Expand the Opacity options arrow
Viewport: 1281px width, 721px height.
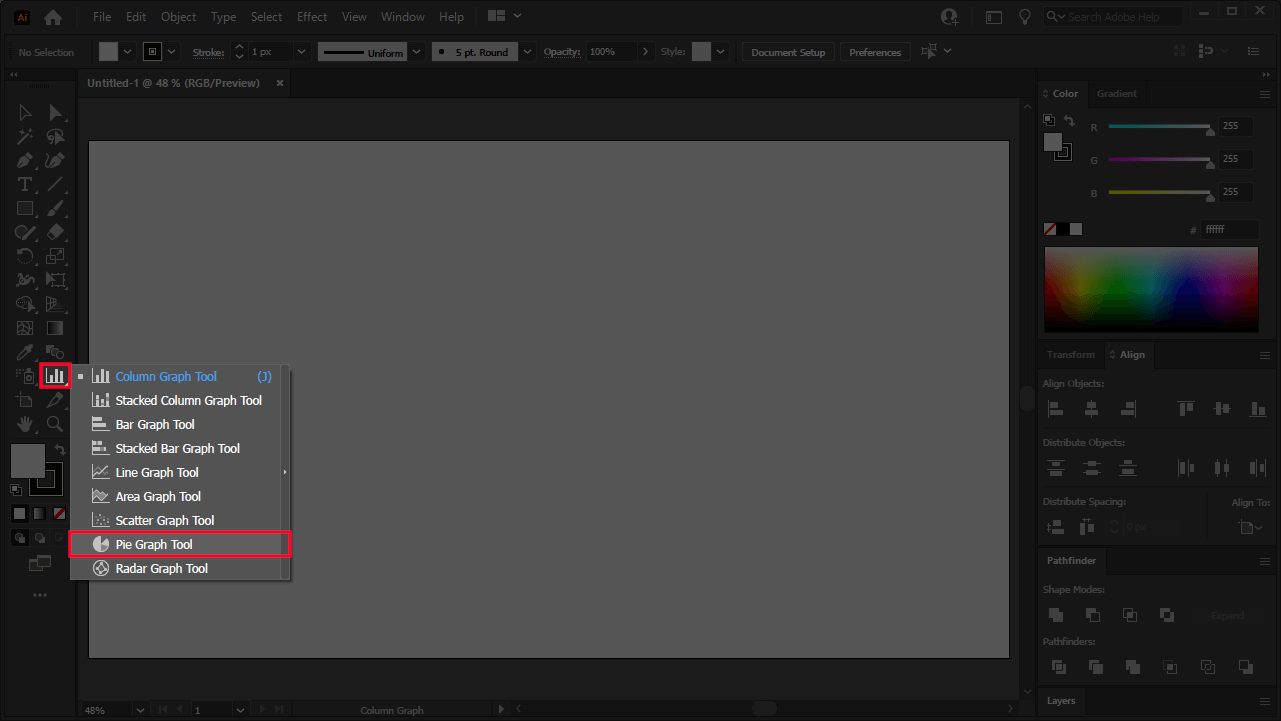(645, 52)
